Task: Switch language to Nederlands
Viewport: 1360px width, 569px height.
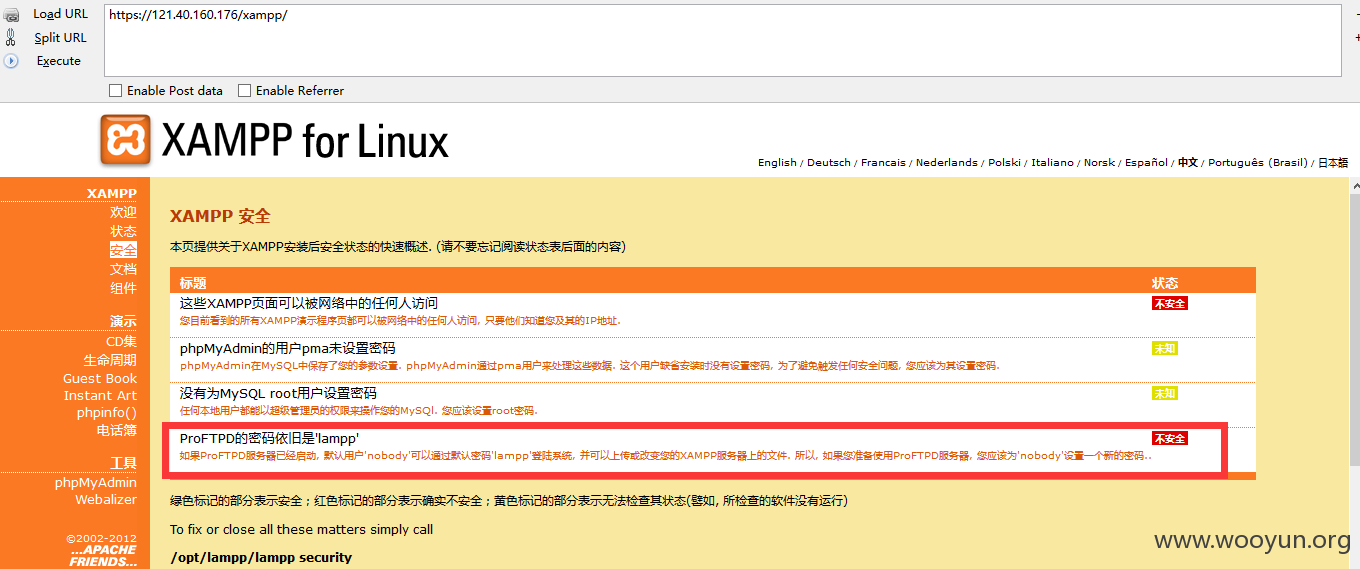Action: point(947,162)
